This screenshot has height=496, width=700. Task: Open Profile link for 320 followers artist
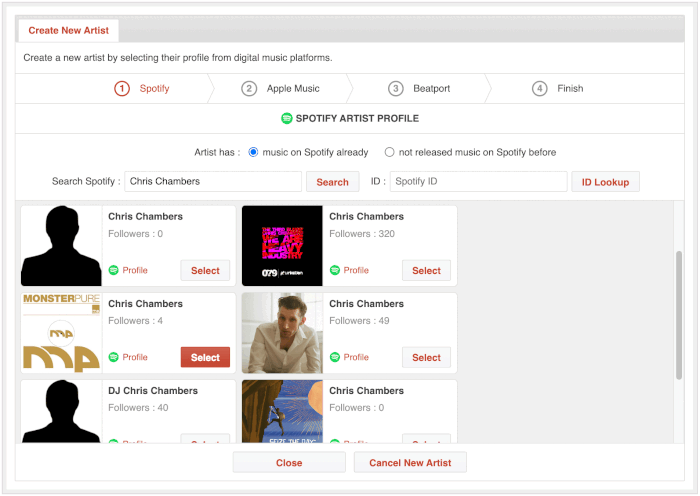point(356,270)
